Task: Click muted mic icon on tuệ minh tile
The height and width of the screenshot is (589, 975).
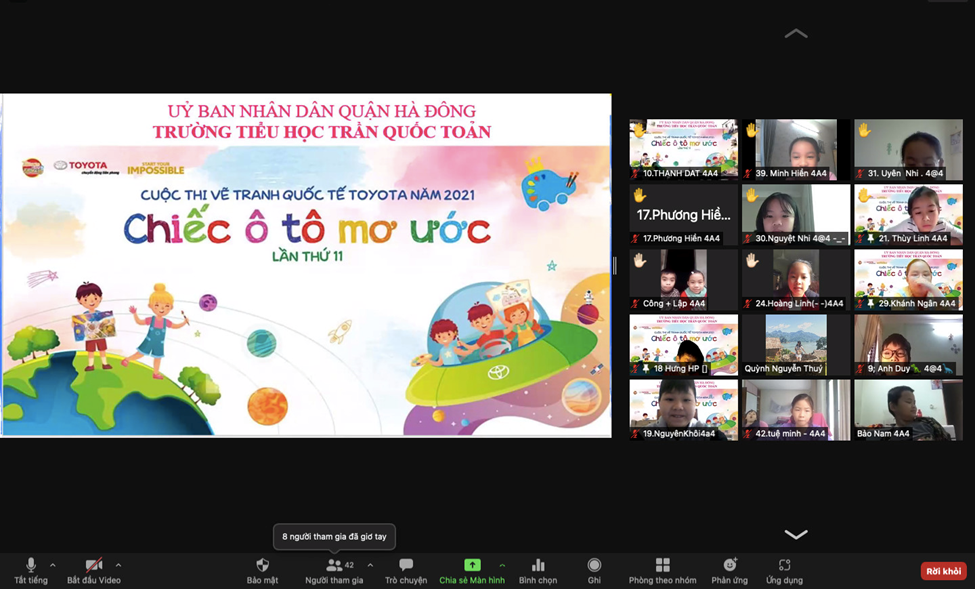Action: tap(749, 434)
